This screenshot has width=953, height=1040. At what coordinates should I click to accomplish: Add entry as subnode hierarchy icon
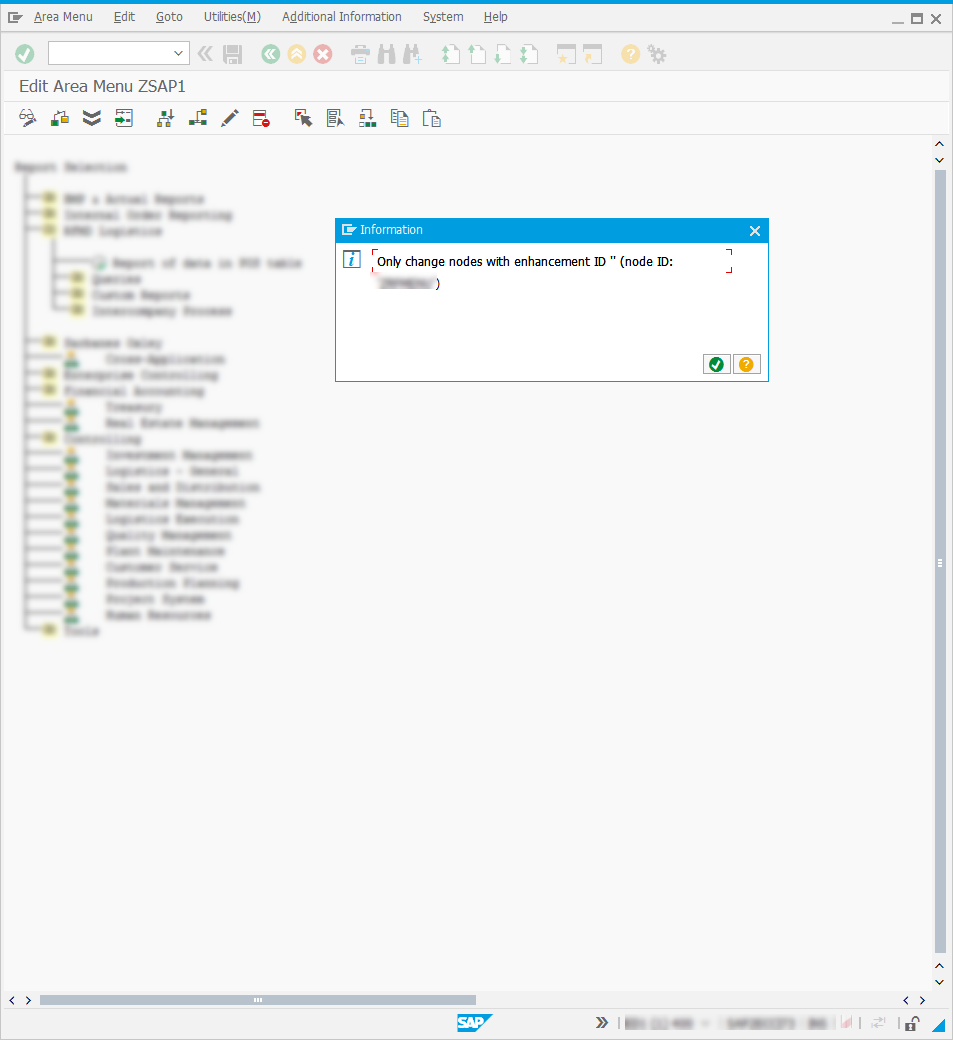(x=165, y=118)
